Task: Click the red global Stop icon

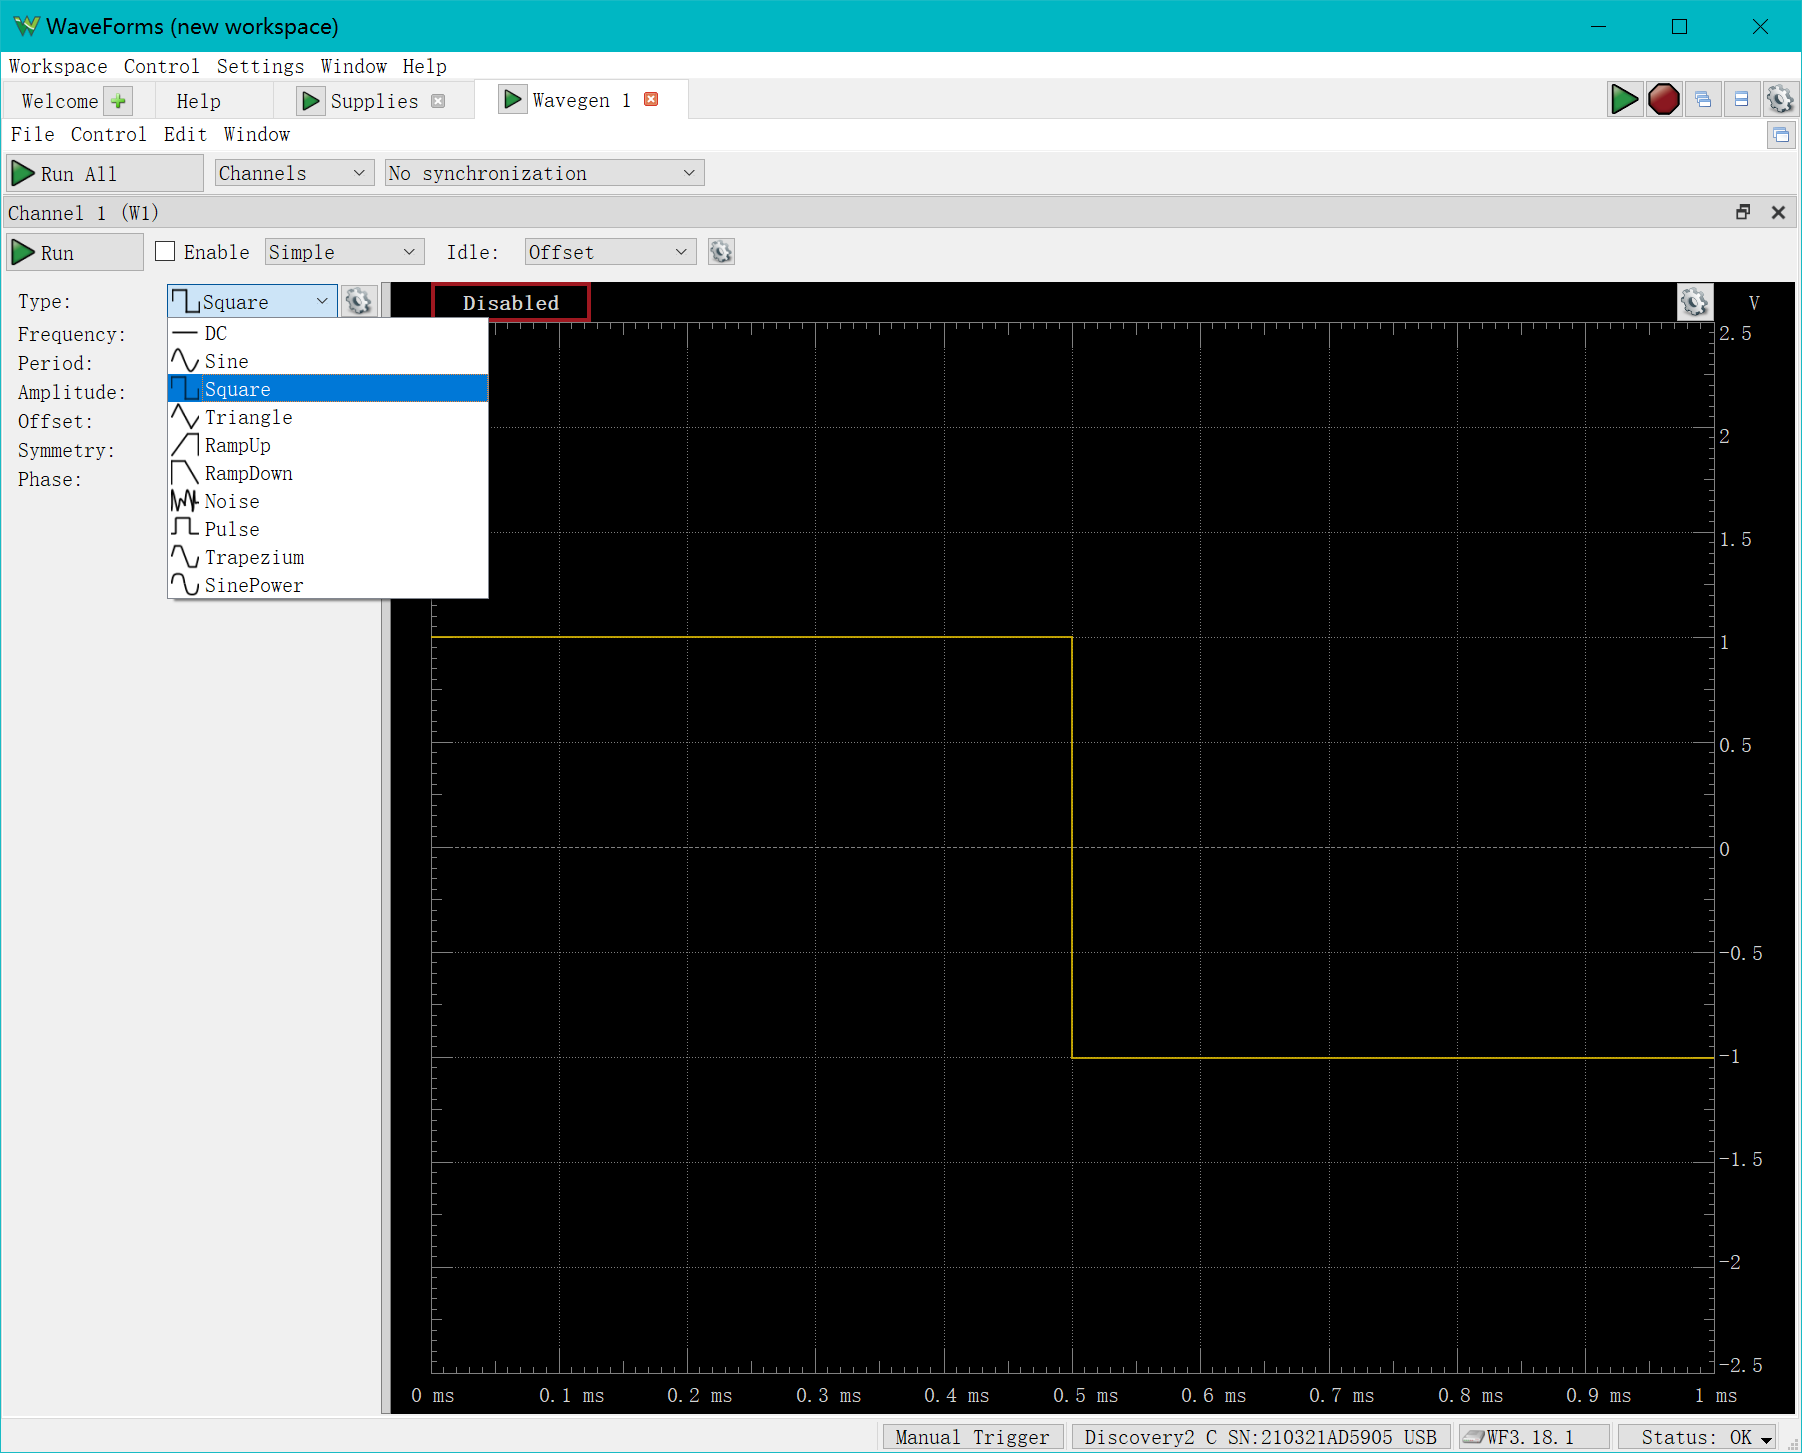Action: pyautogui.click(x=1664, y=99)
